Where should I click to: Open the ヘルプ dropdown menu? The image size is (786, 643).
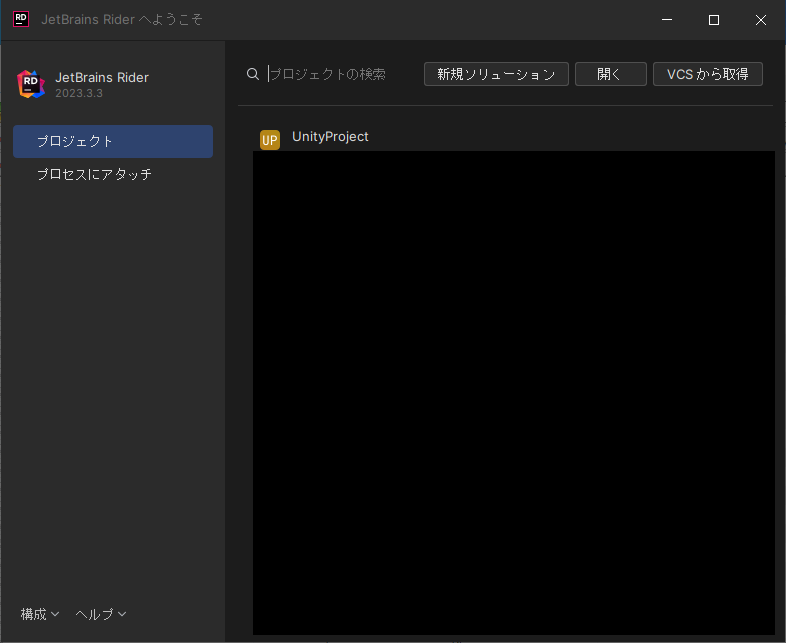101,614
